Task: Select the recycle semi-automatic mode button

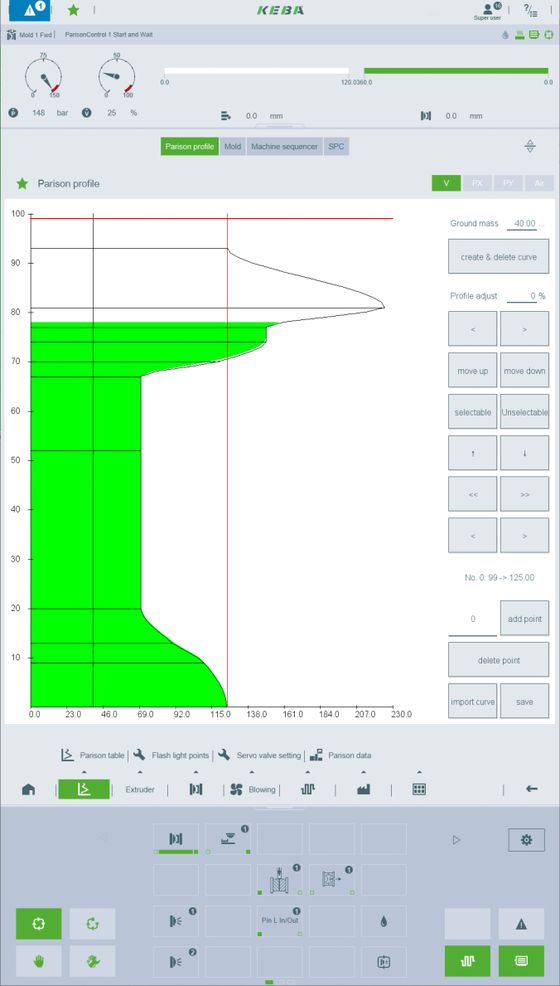Action: 92,924
